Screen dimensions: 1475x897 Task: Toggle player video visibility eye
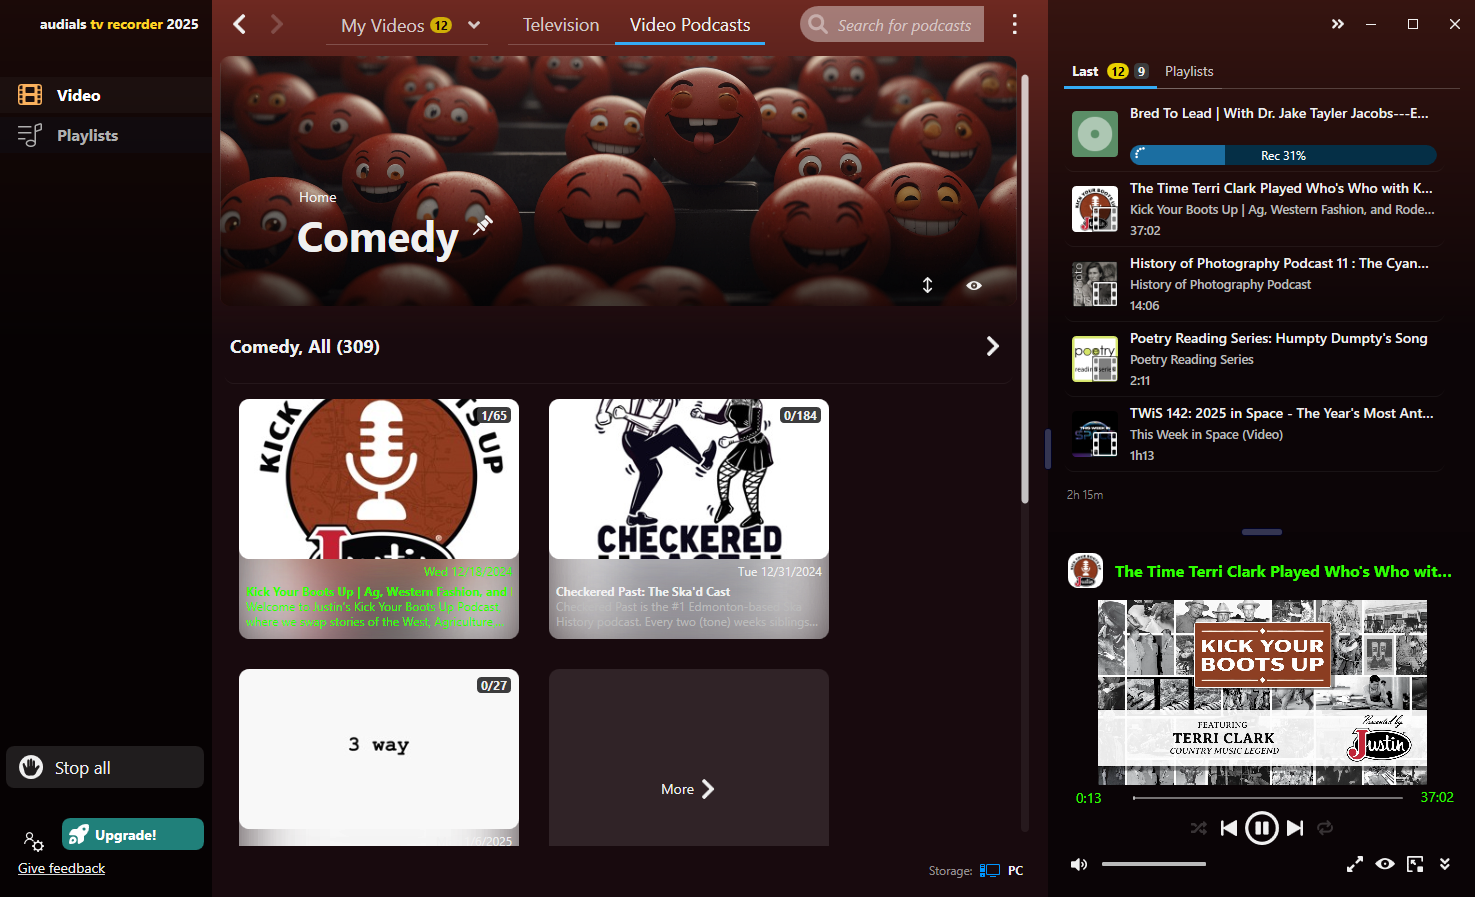(1385, 864)
